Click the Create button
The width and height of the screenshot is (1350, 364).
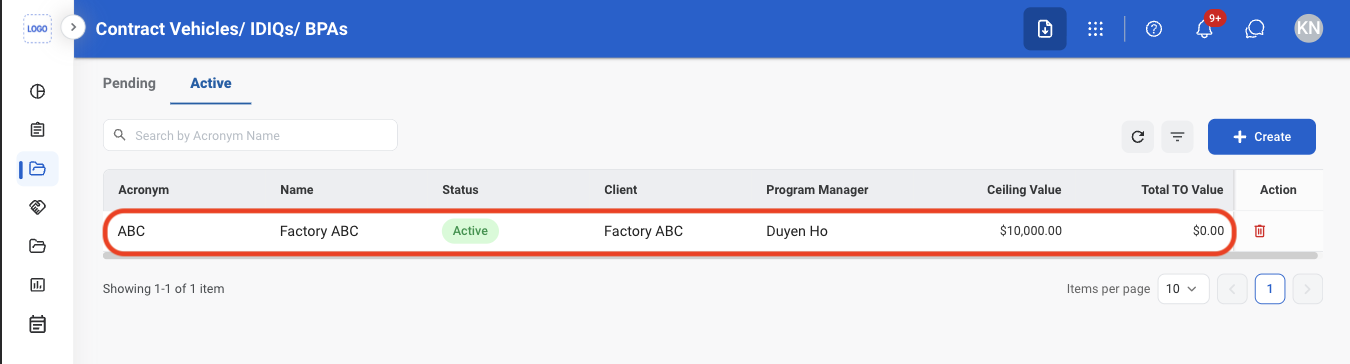pyautogui.click(x=1262, y=137)
